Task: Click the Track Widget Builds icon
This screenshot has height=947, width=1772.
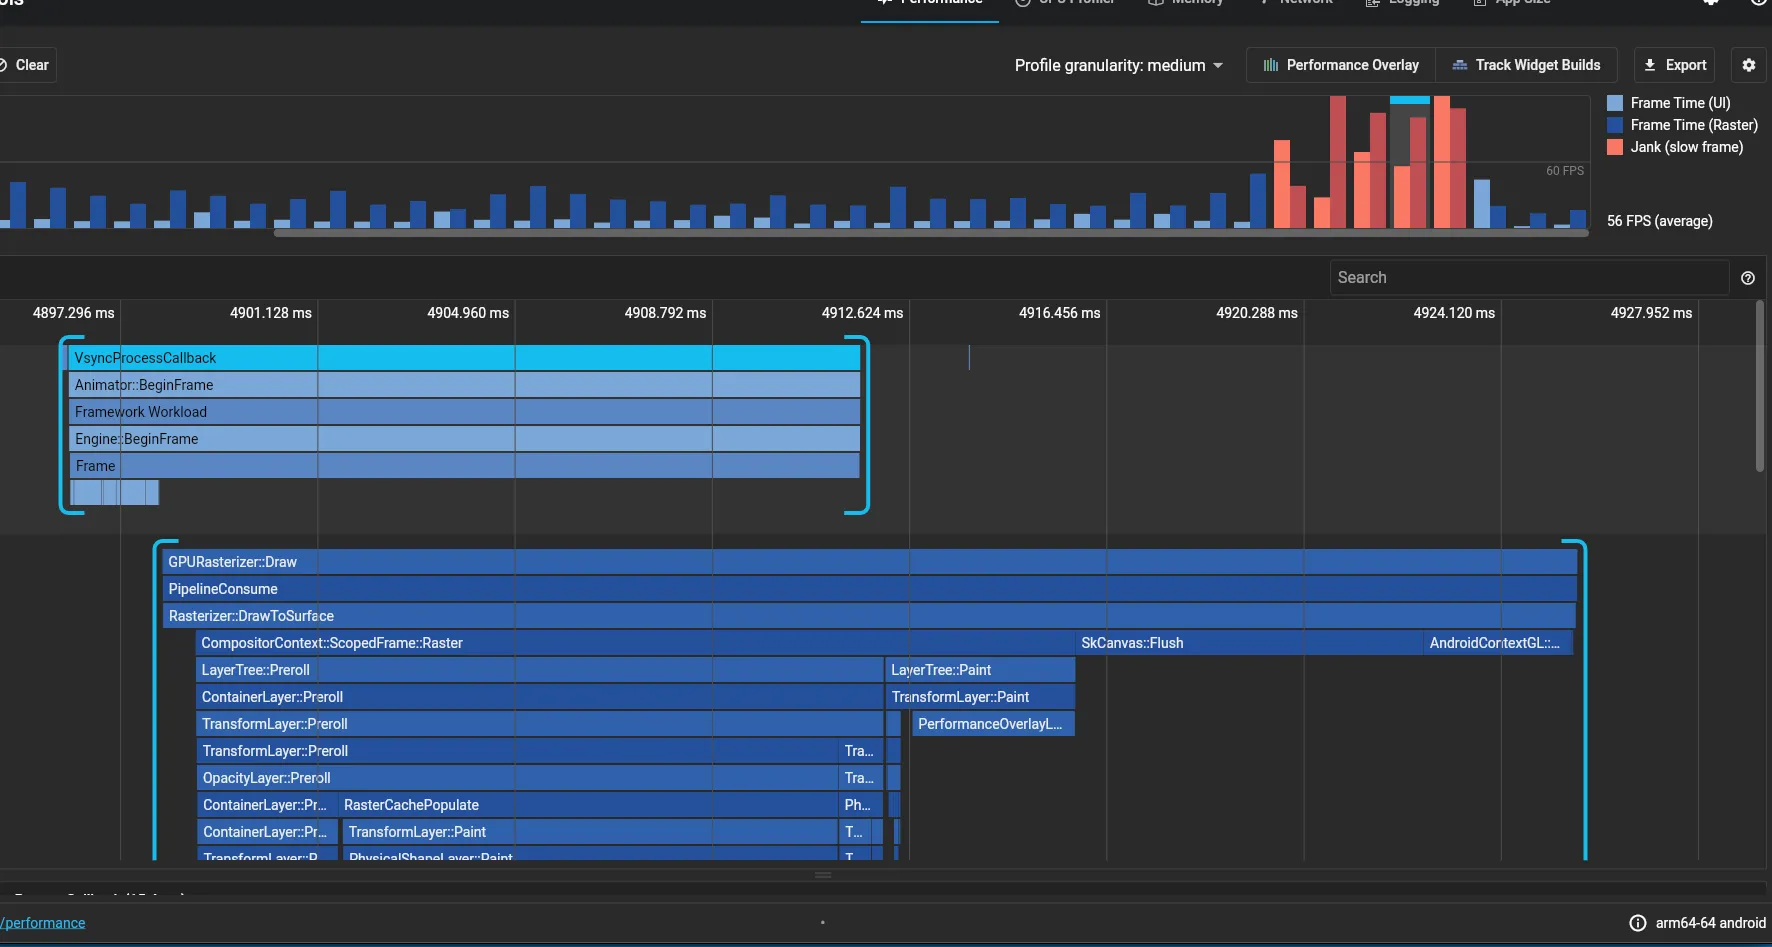Action: click(1460, 65)
